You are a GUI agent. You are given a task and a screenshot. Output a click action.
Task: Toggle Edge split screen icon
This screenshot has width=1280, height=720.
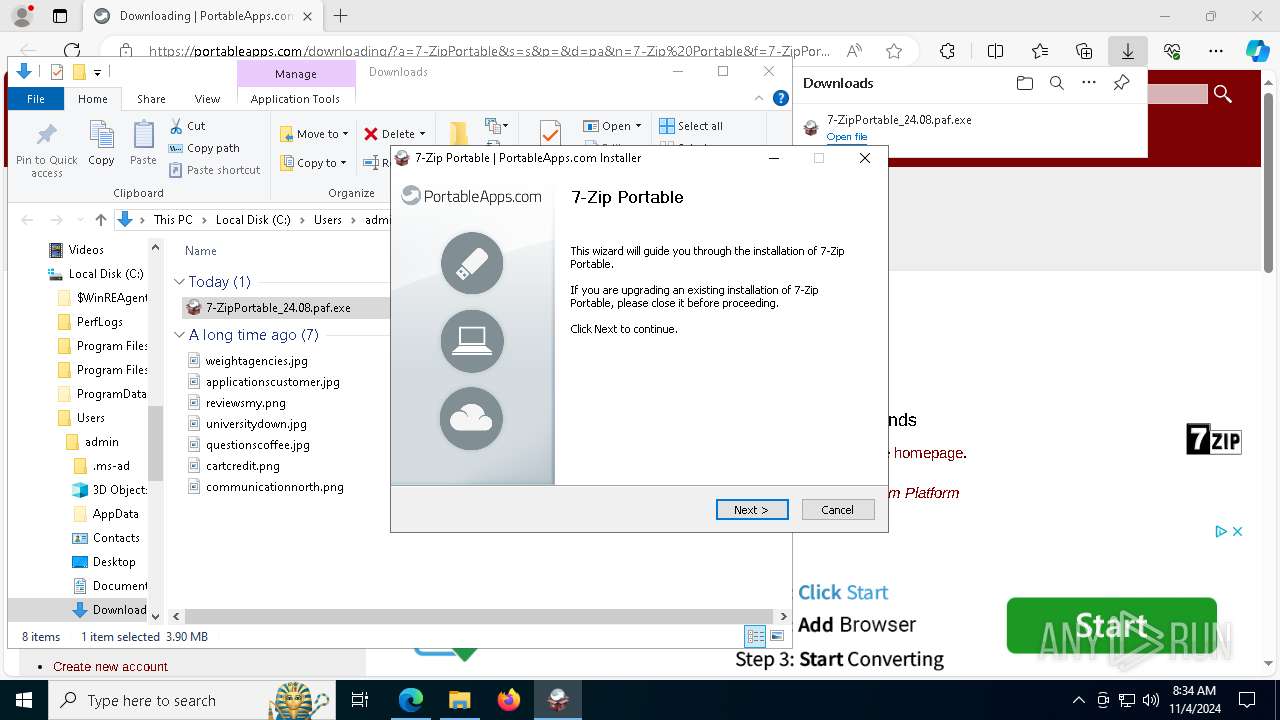(995, 51)
